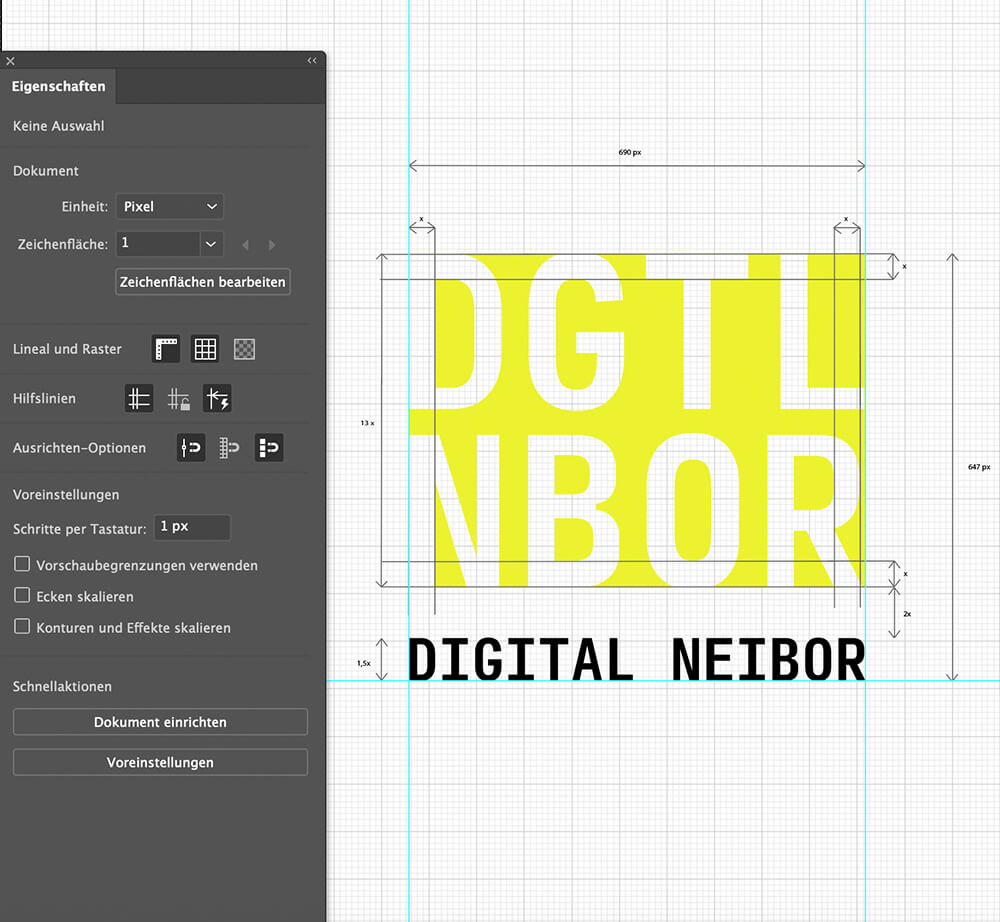Enable snap to point in Ausrichten-Optionen

tap(191, 448)
